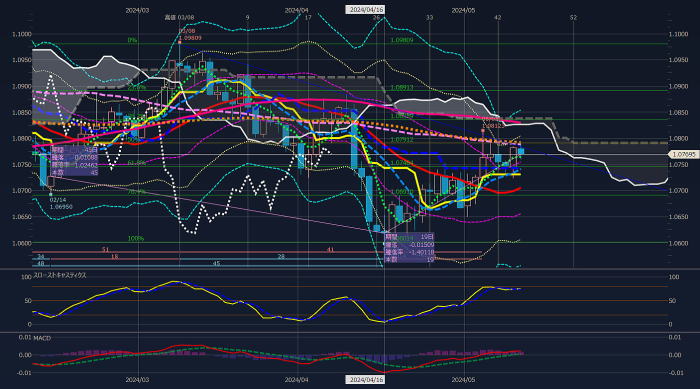Click the 100% Fibonacci retracement label
The height and width of the screenshot is (389, 700).
pyautogui.click(x=136, y=238)
